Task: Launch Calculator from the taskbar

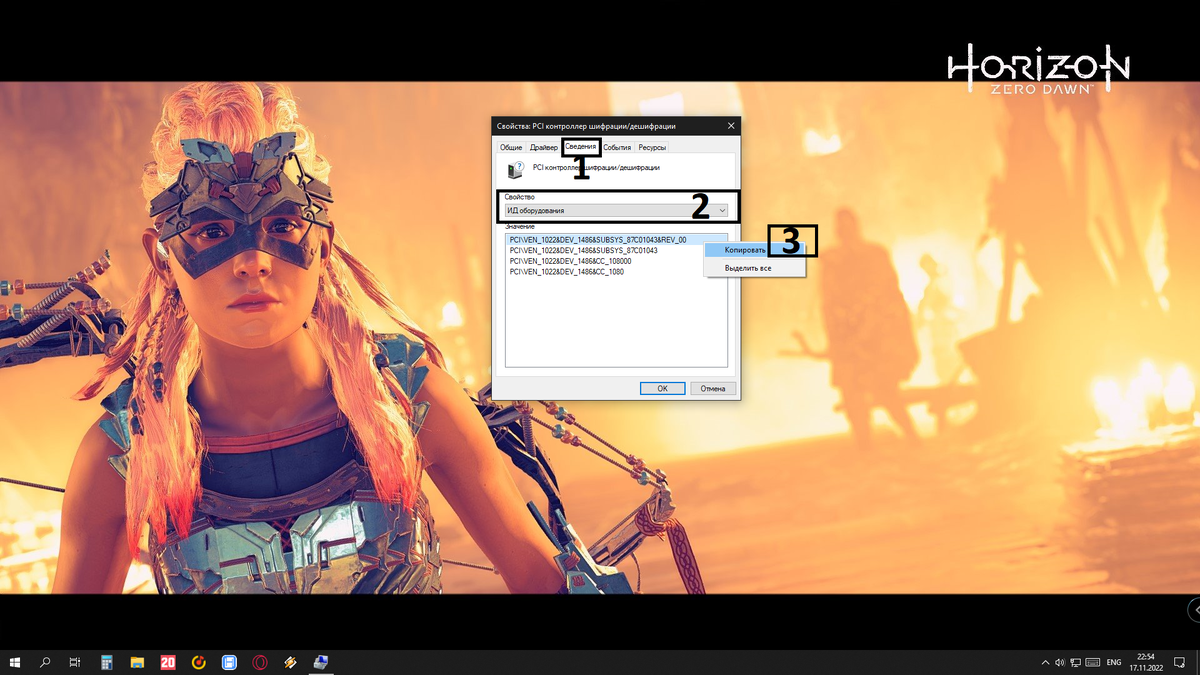Action: click(106, 662)
